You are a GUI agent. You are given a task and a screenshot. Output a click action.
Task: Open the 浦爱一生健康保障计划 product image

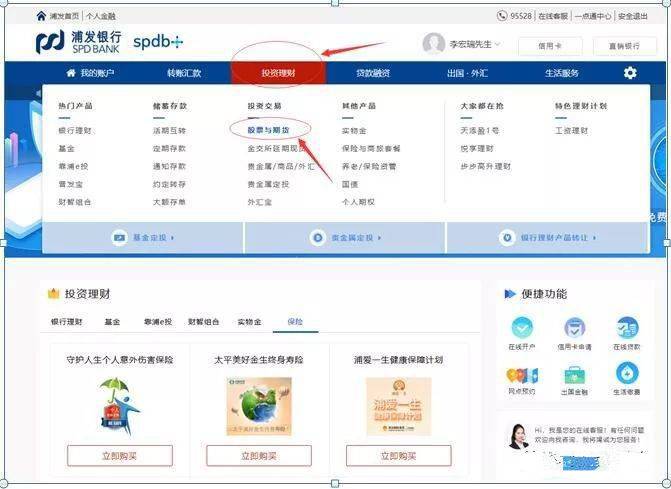pyautogui.click(x=398, y=406)
